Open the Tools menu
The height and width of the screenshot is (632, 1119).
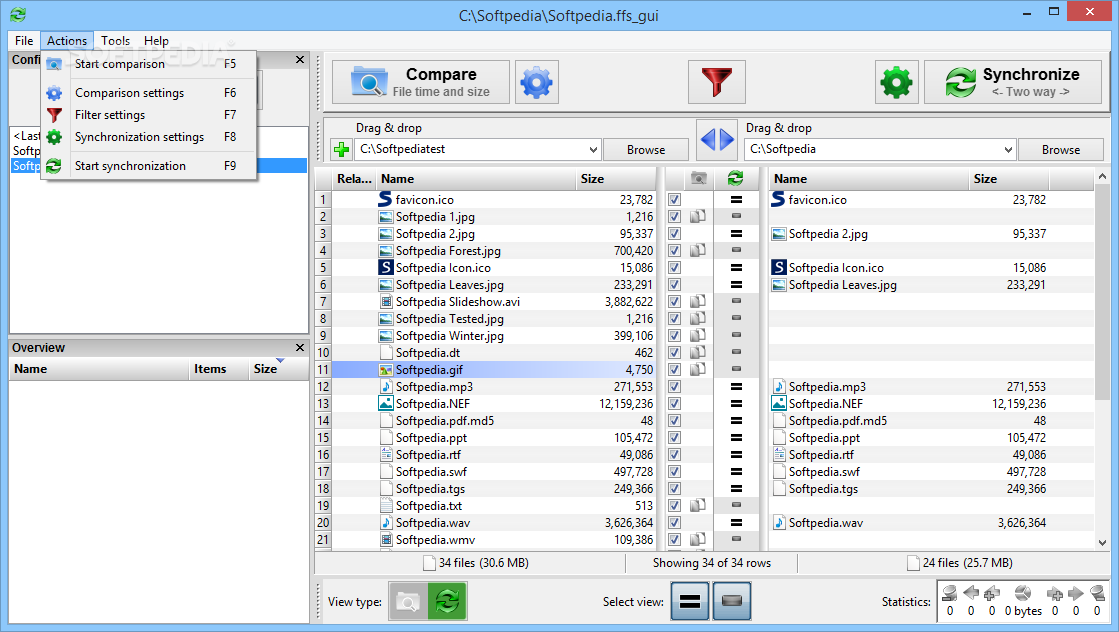(x=115, y=41)
